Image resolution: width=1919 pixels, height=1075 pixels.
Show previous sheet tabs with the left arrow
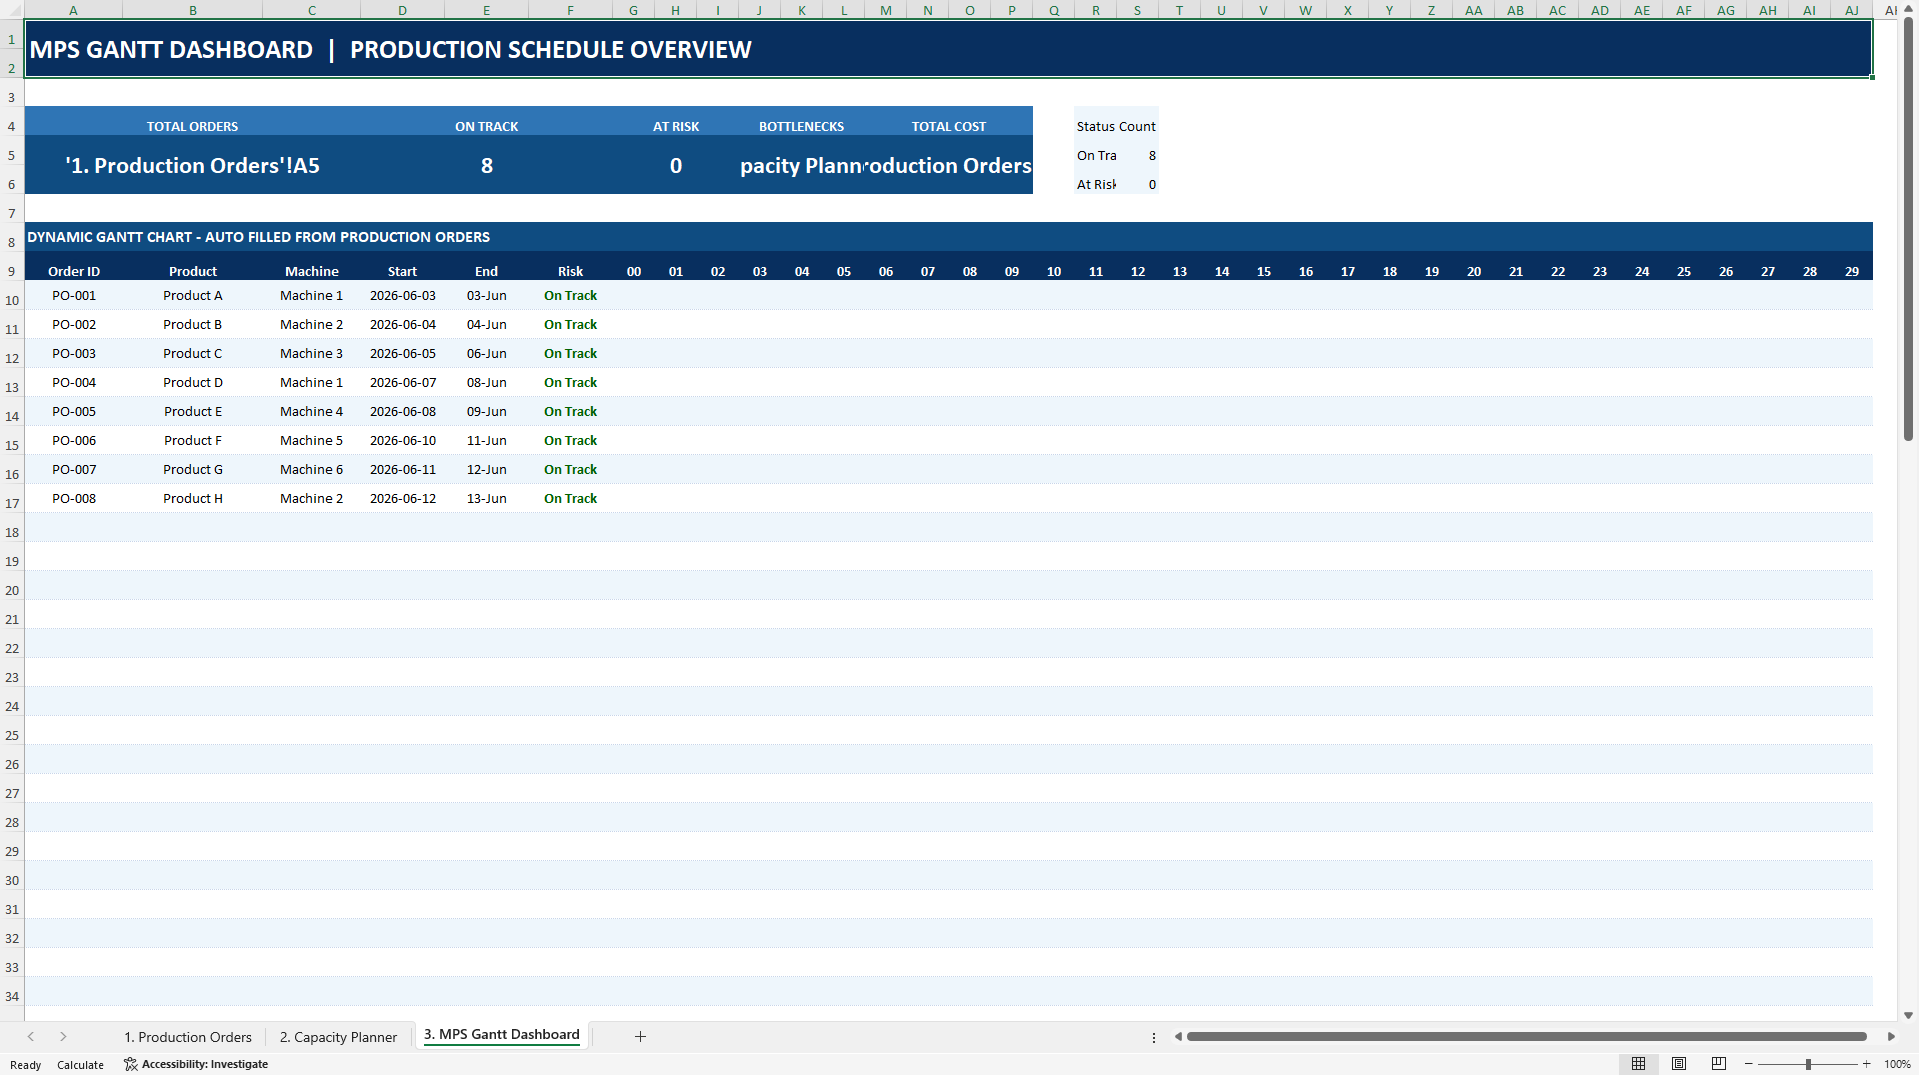point(31,1037)
